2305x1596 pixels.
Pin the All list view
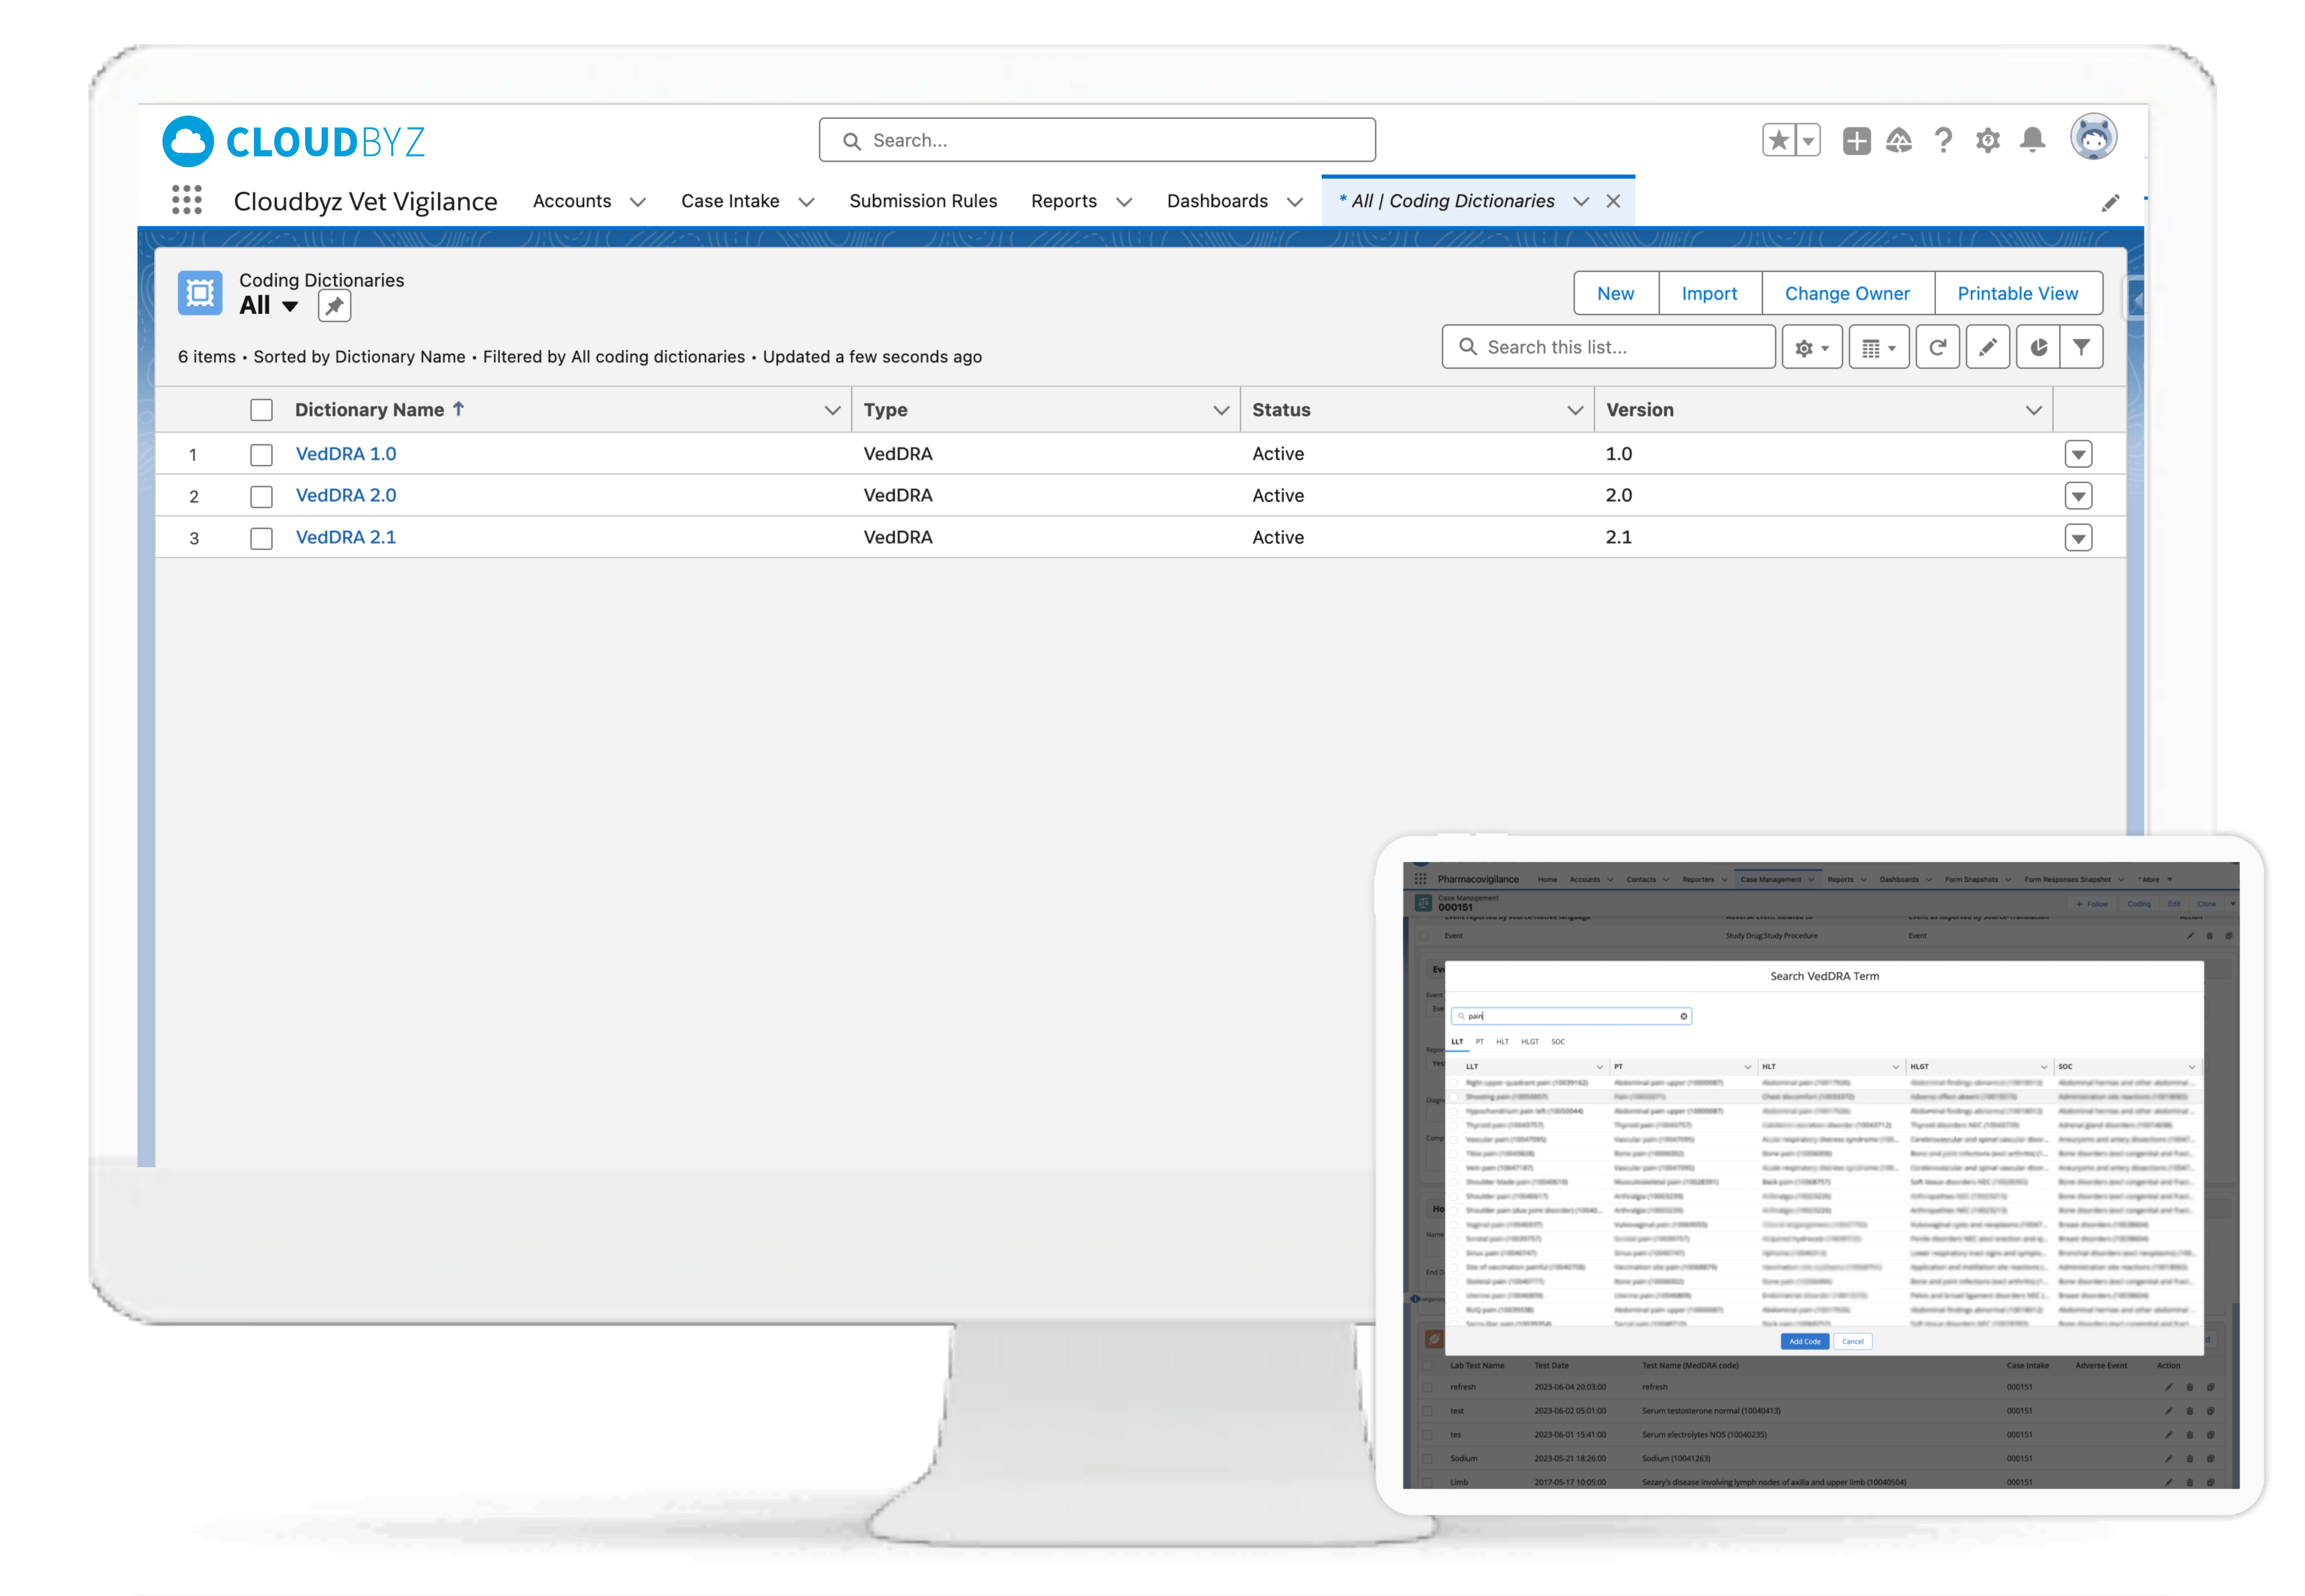coord(334,306)
